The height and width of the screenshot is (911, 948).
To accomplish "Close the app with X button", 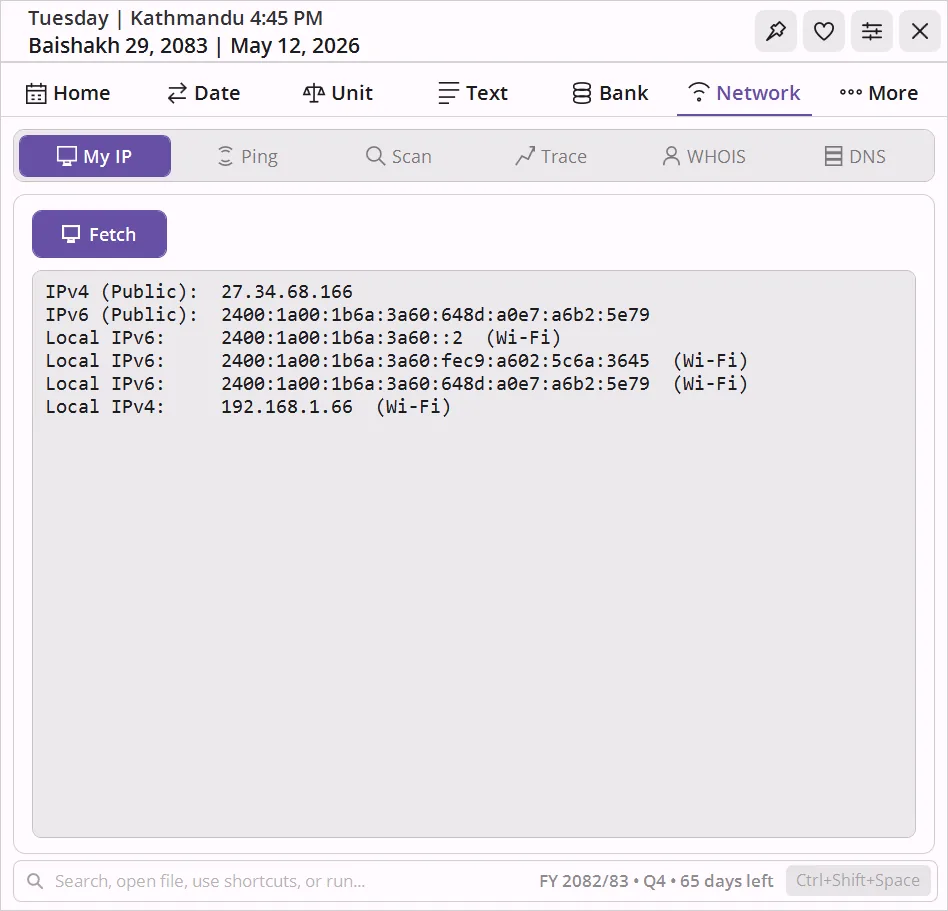I will pos(920,31).
